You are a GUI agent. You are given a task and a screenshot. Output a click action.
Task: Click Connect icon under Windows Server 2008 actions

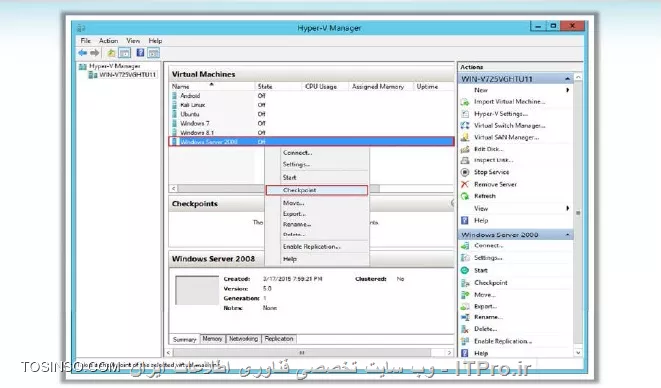(x=465, y=245)
